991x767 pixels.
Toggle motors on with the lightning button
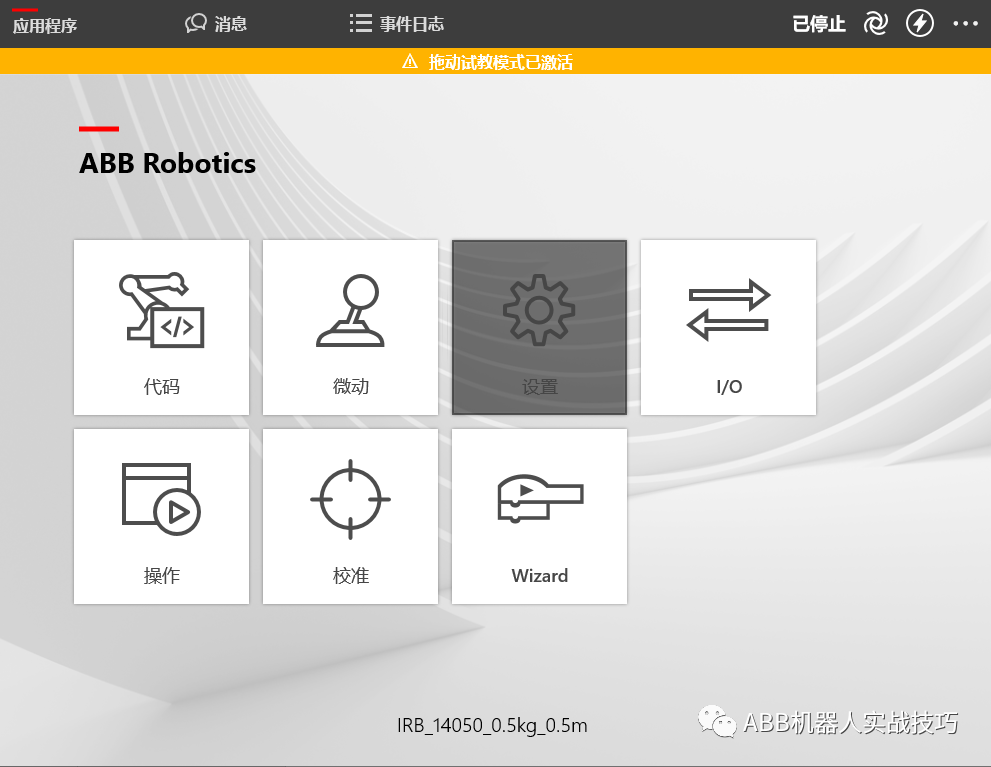(920, 23)
